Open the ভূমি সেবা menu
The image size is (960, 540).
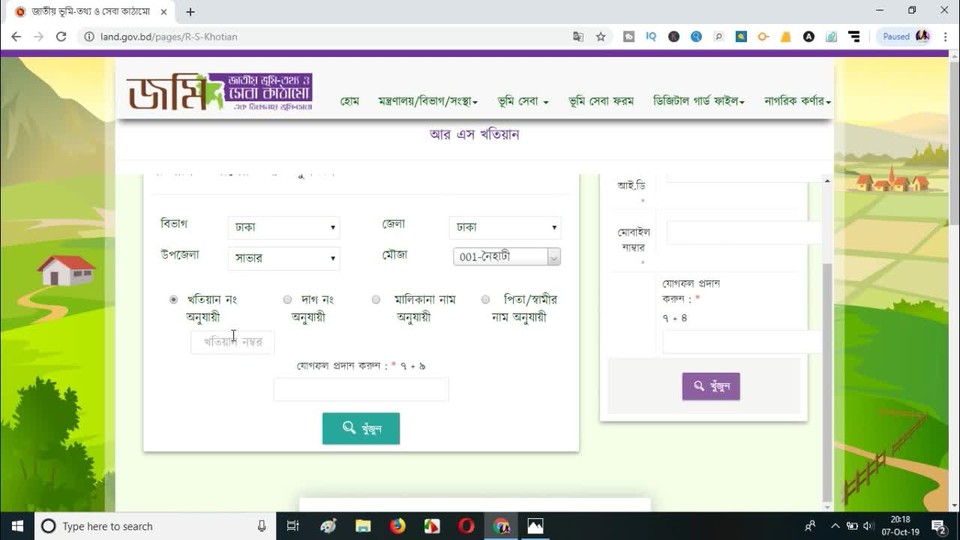519,101
